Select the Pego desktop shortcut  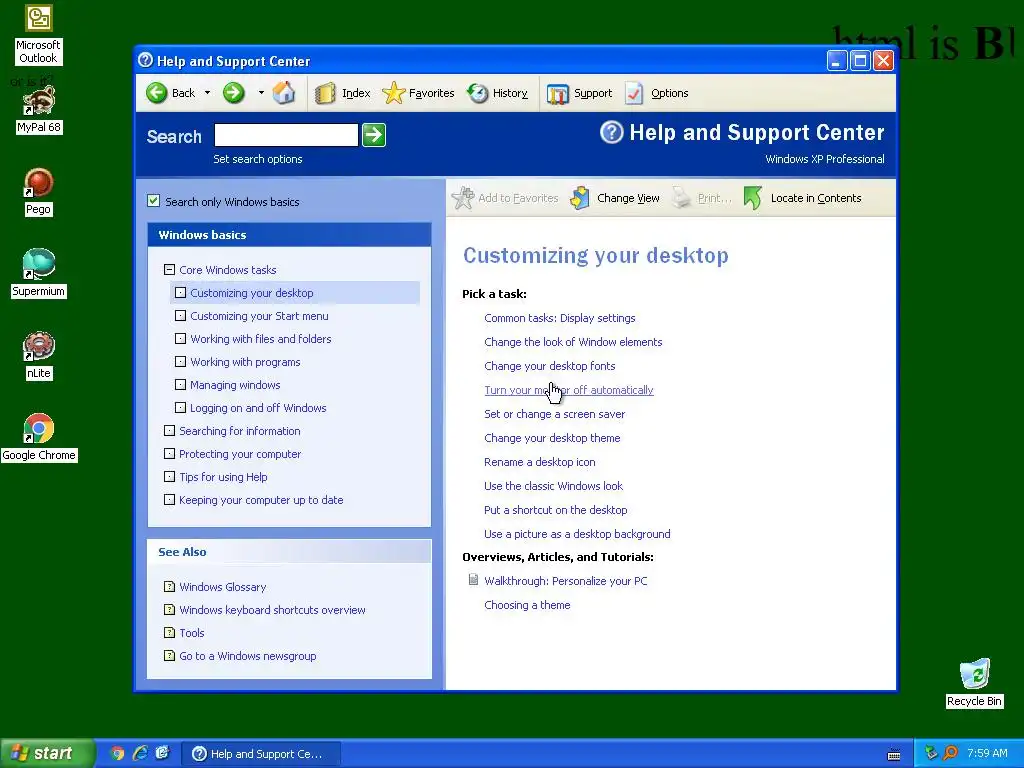click(39, 191)
